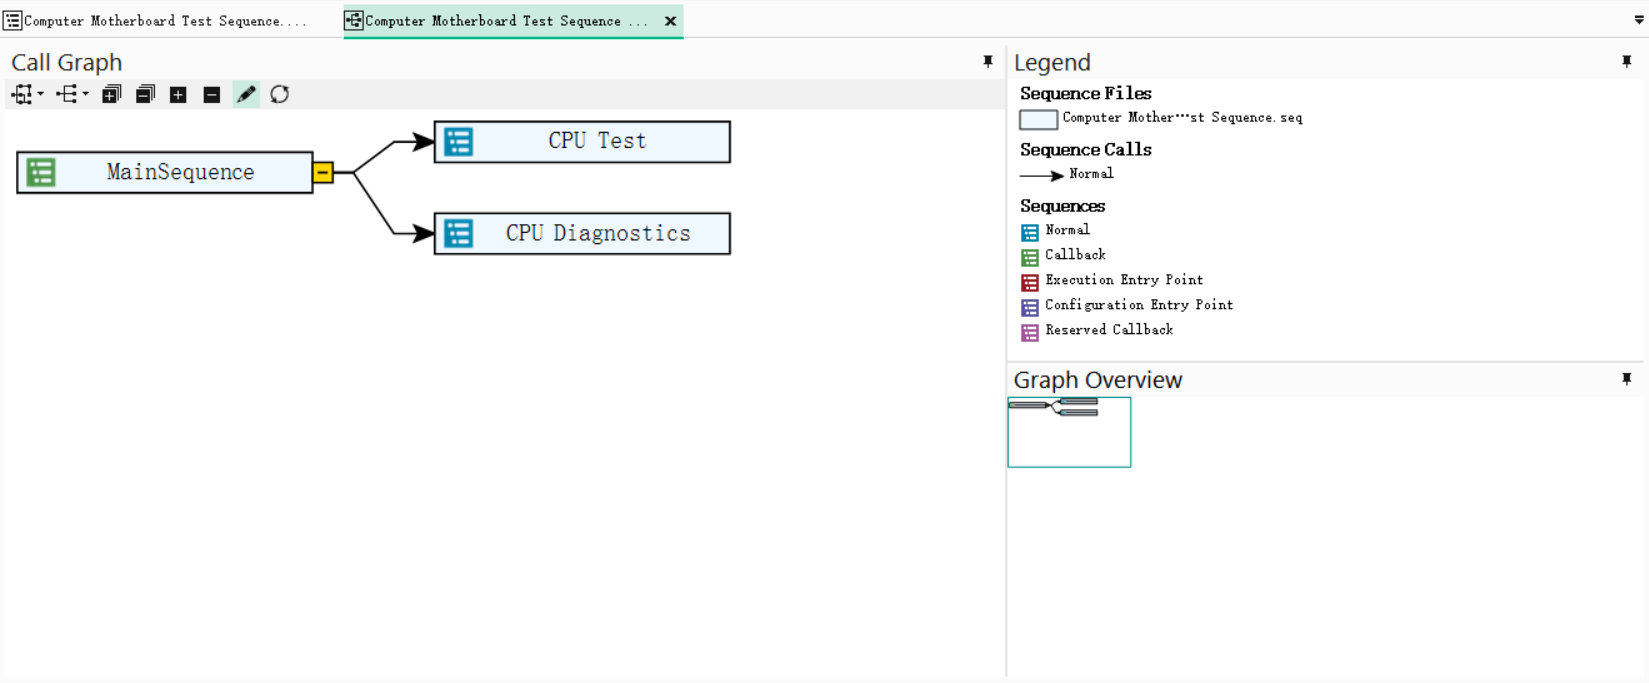Click the Collapse All nodes icon

coord(145,94)
